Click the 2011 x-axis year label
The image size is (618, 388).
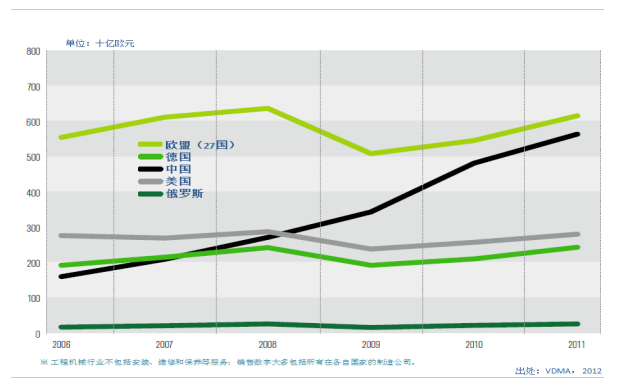577,345
